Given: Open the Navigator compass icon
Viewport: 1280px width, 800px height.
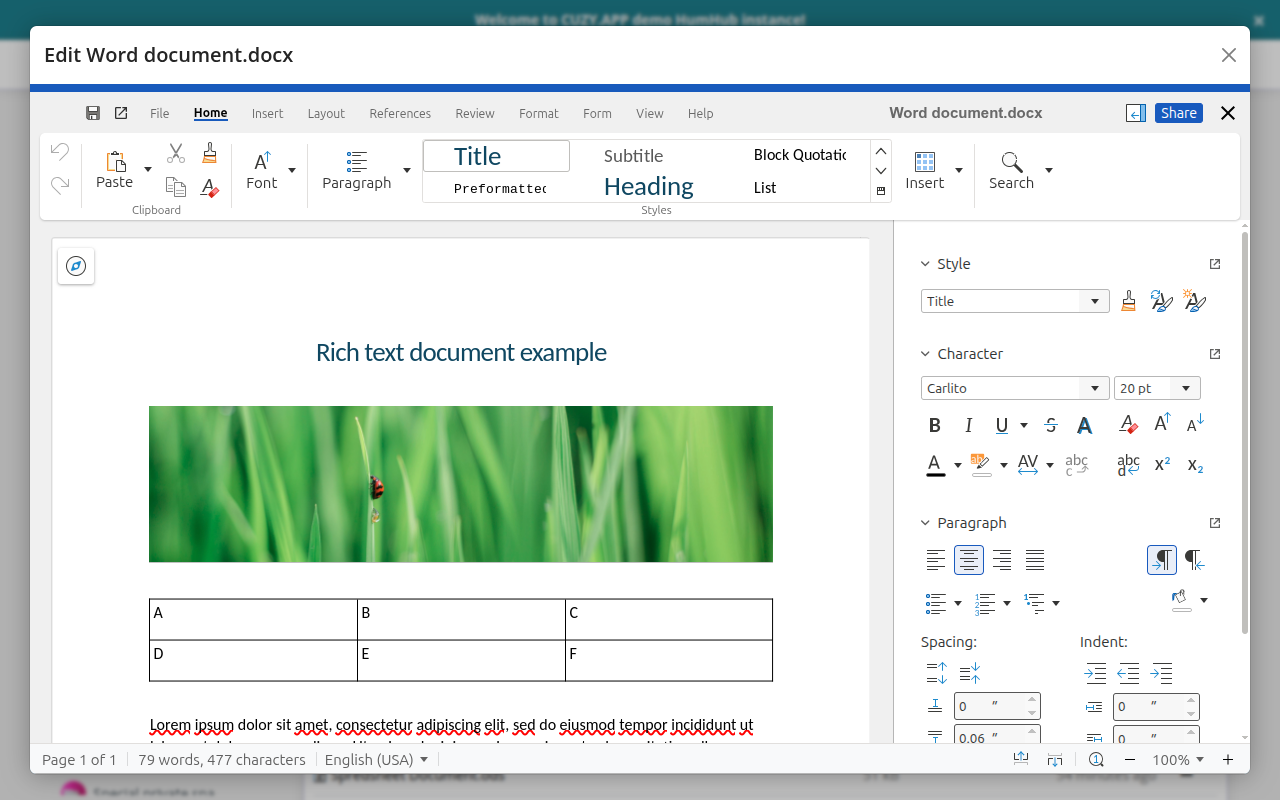Looking at the screenshot, I should [x=76, y=266].
